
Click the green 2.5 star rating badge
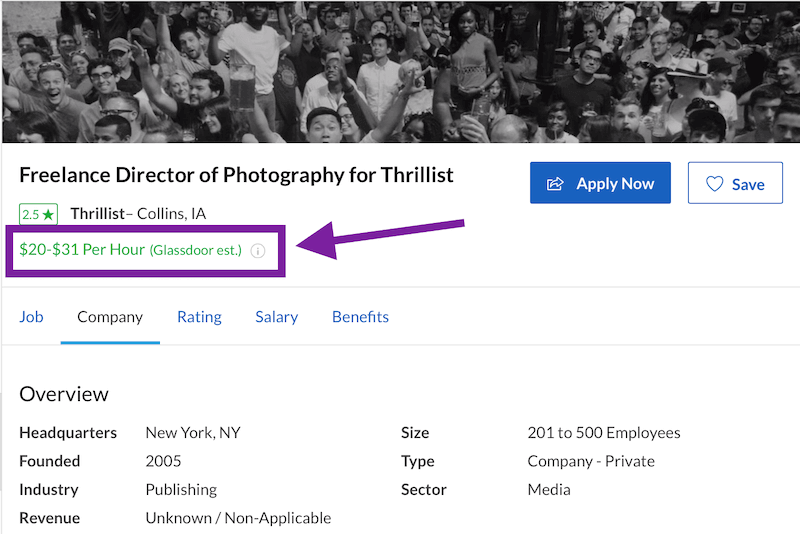(x=39, y=214)
